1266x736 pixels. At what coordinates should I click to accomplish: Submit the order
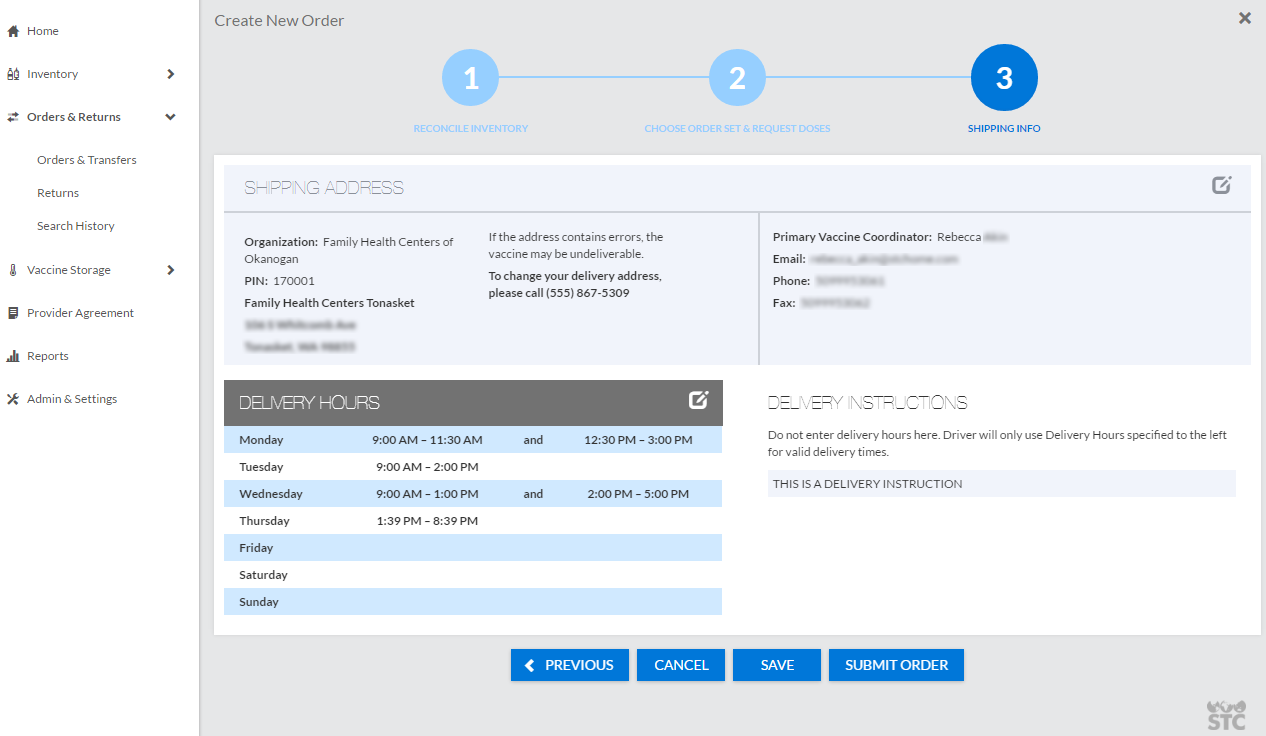coord(896,664)
